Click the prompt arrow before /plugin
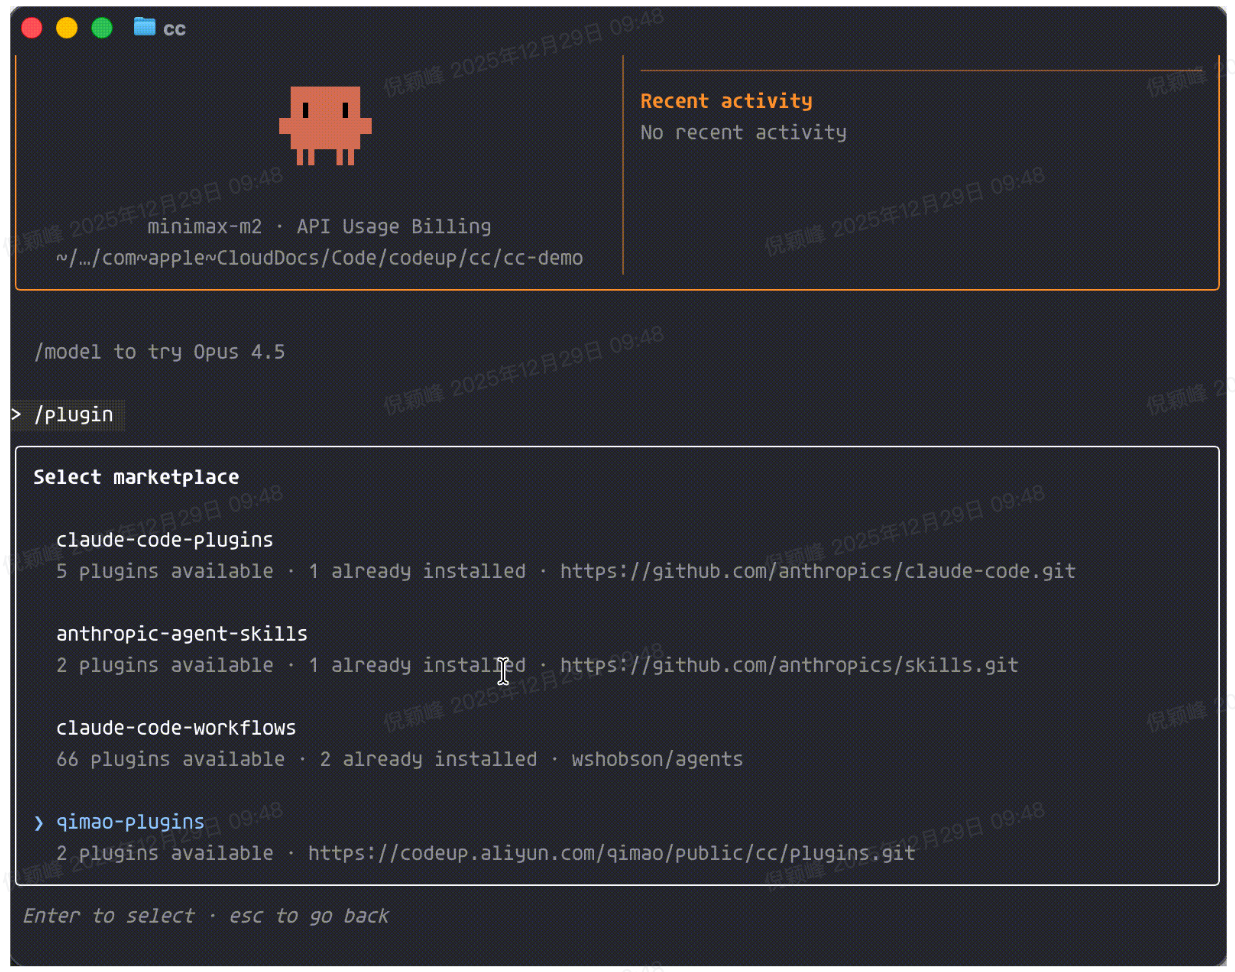 pyautogui.click(x=17, y=414)
